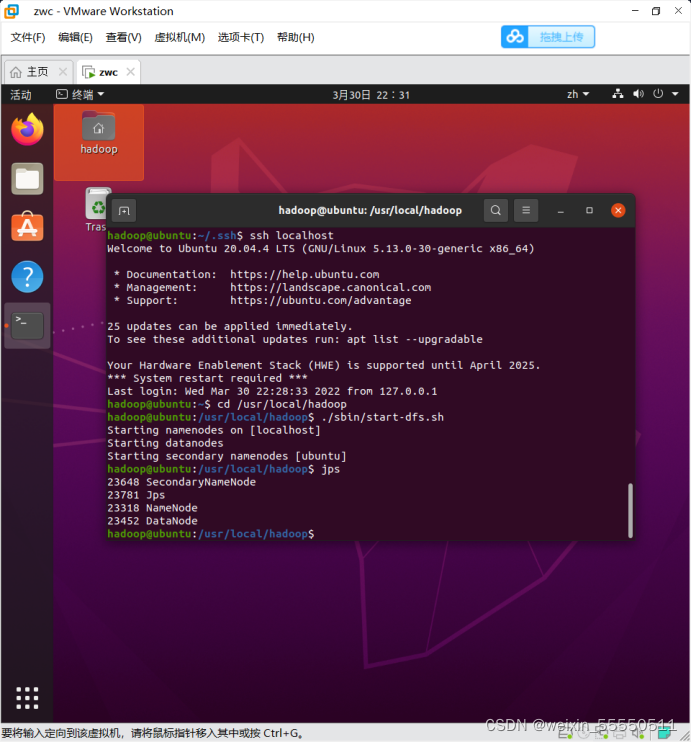
Task: Open the 编辑(E) menu
Action: [75, 37]
